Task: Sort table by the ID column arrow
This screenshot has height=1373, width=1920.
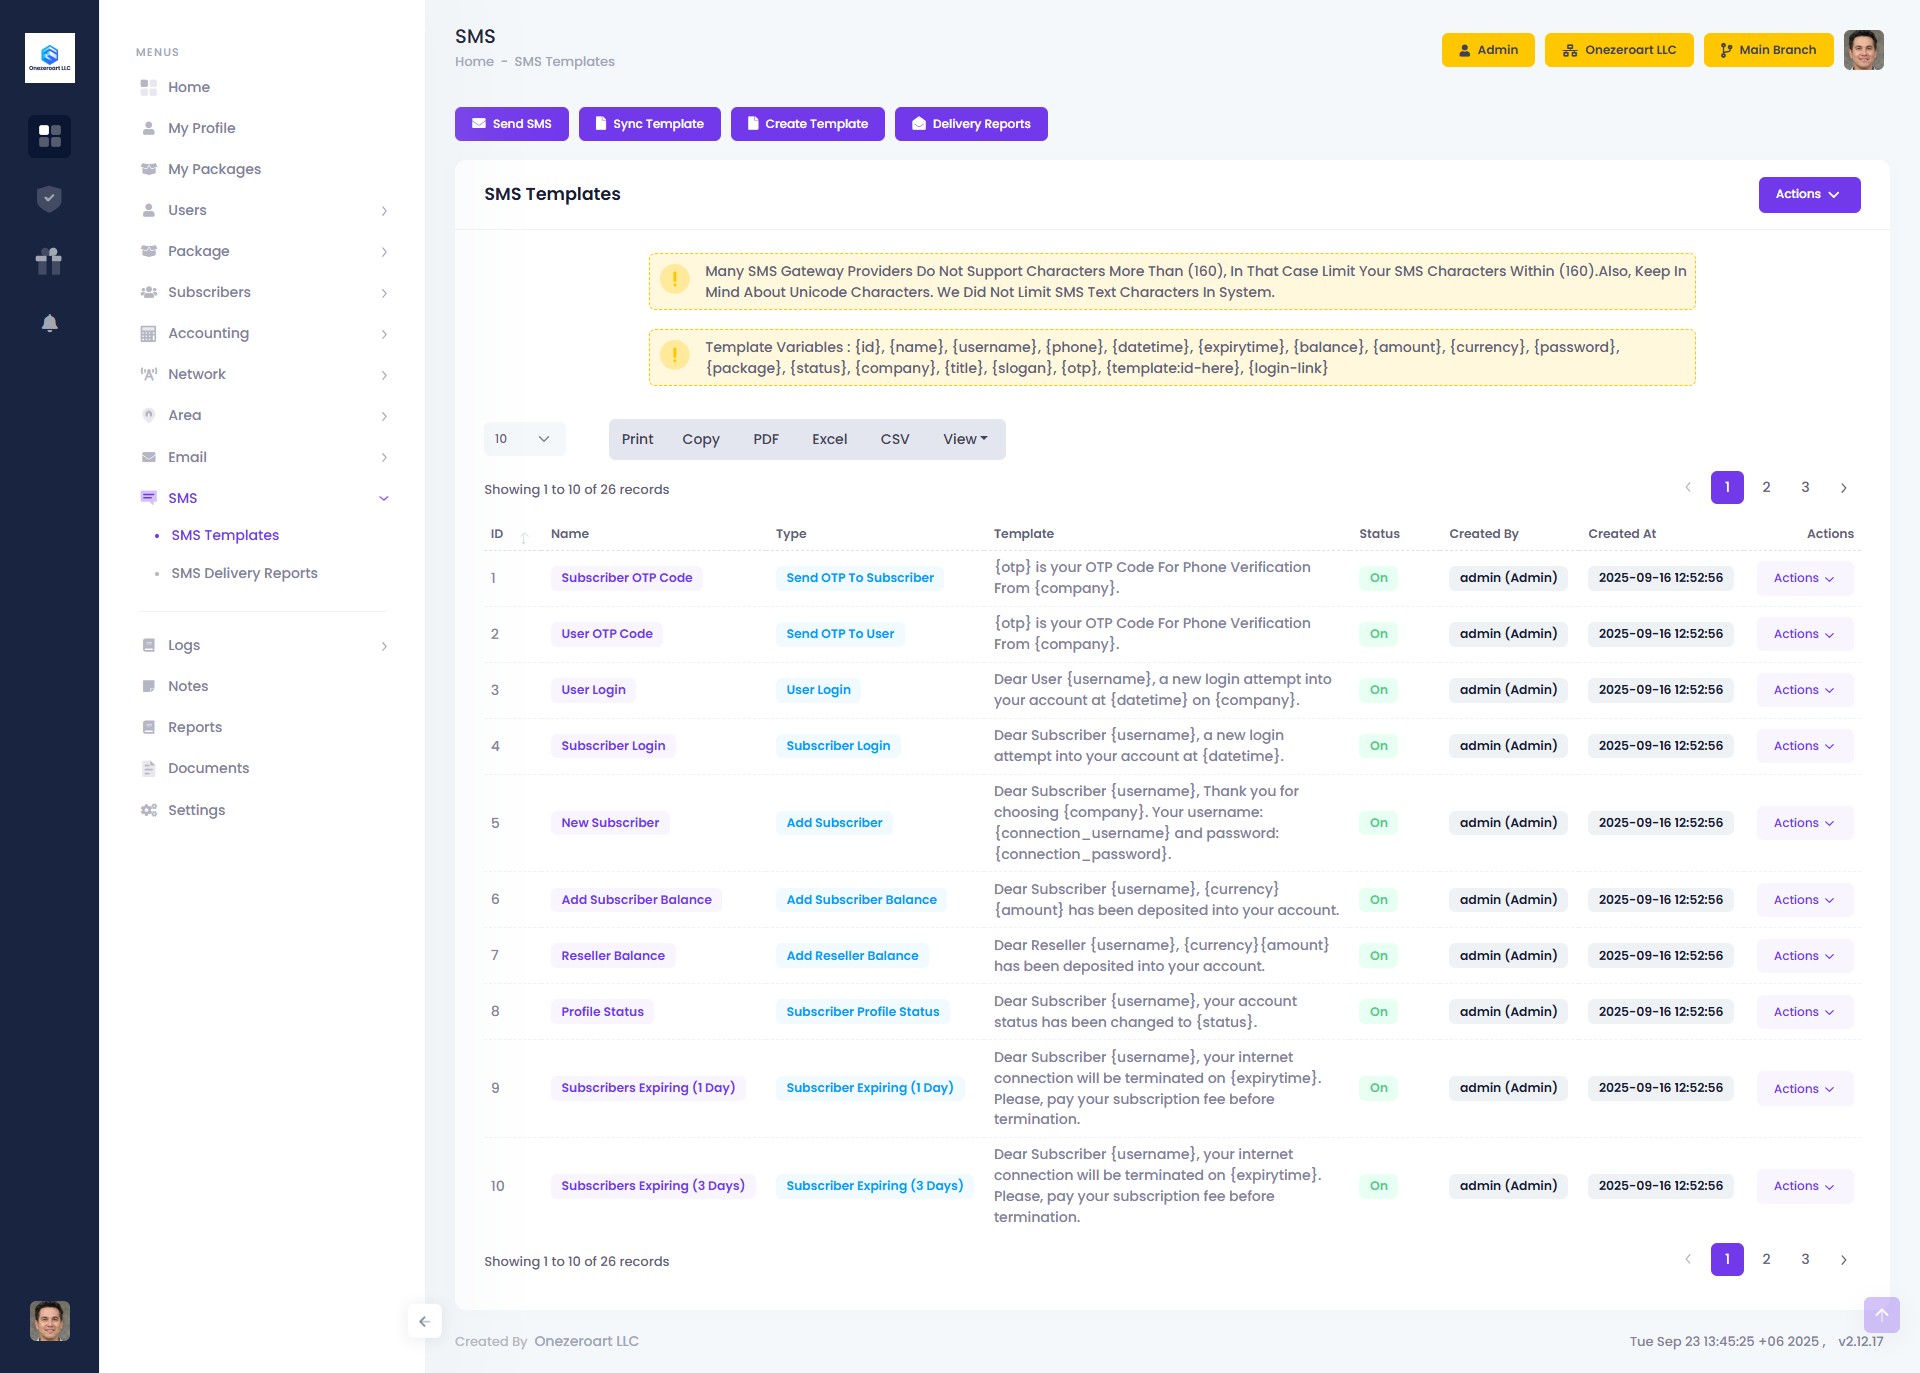Action: click(x=523, y=536)
